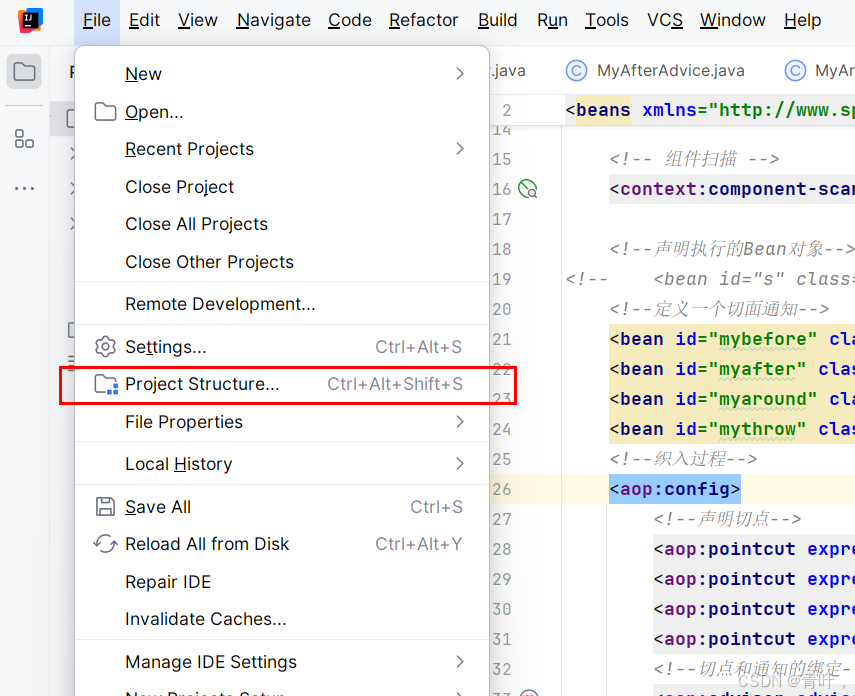Select Save All menu entry
Screen dimensions: 855x696
282,507
